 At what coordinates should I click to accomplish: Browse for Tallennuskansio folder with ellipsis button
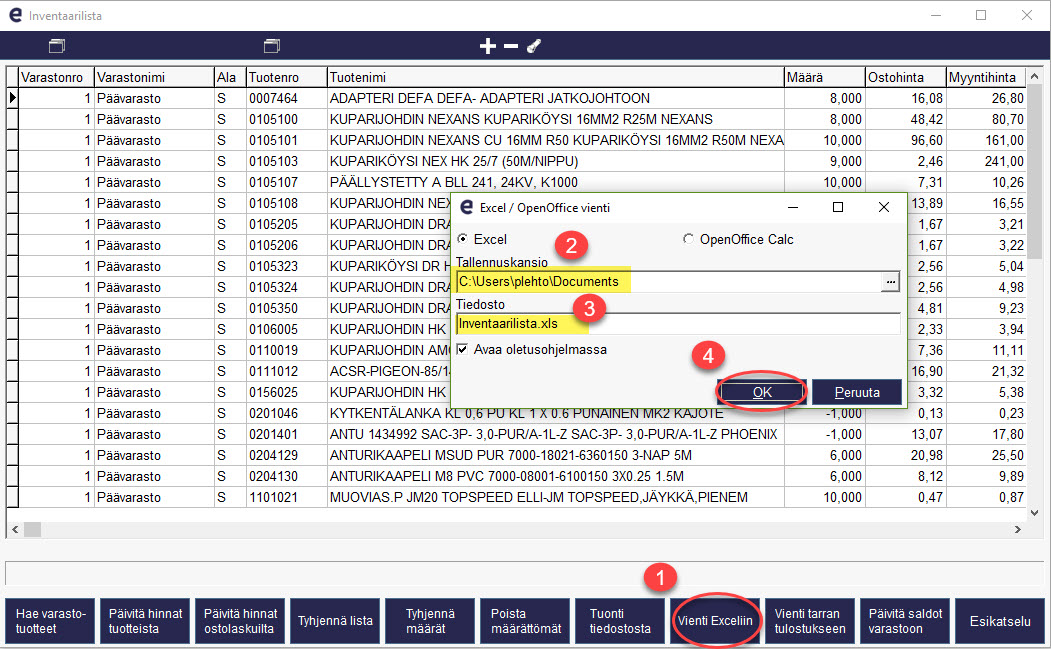890,282
